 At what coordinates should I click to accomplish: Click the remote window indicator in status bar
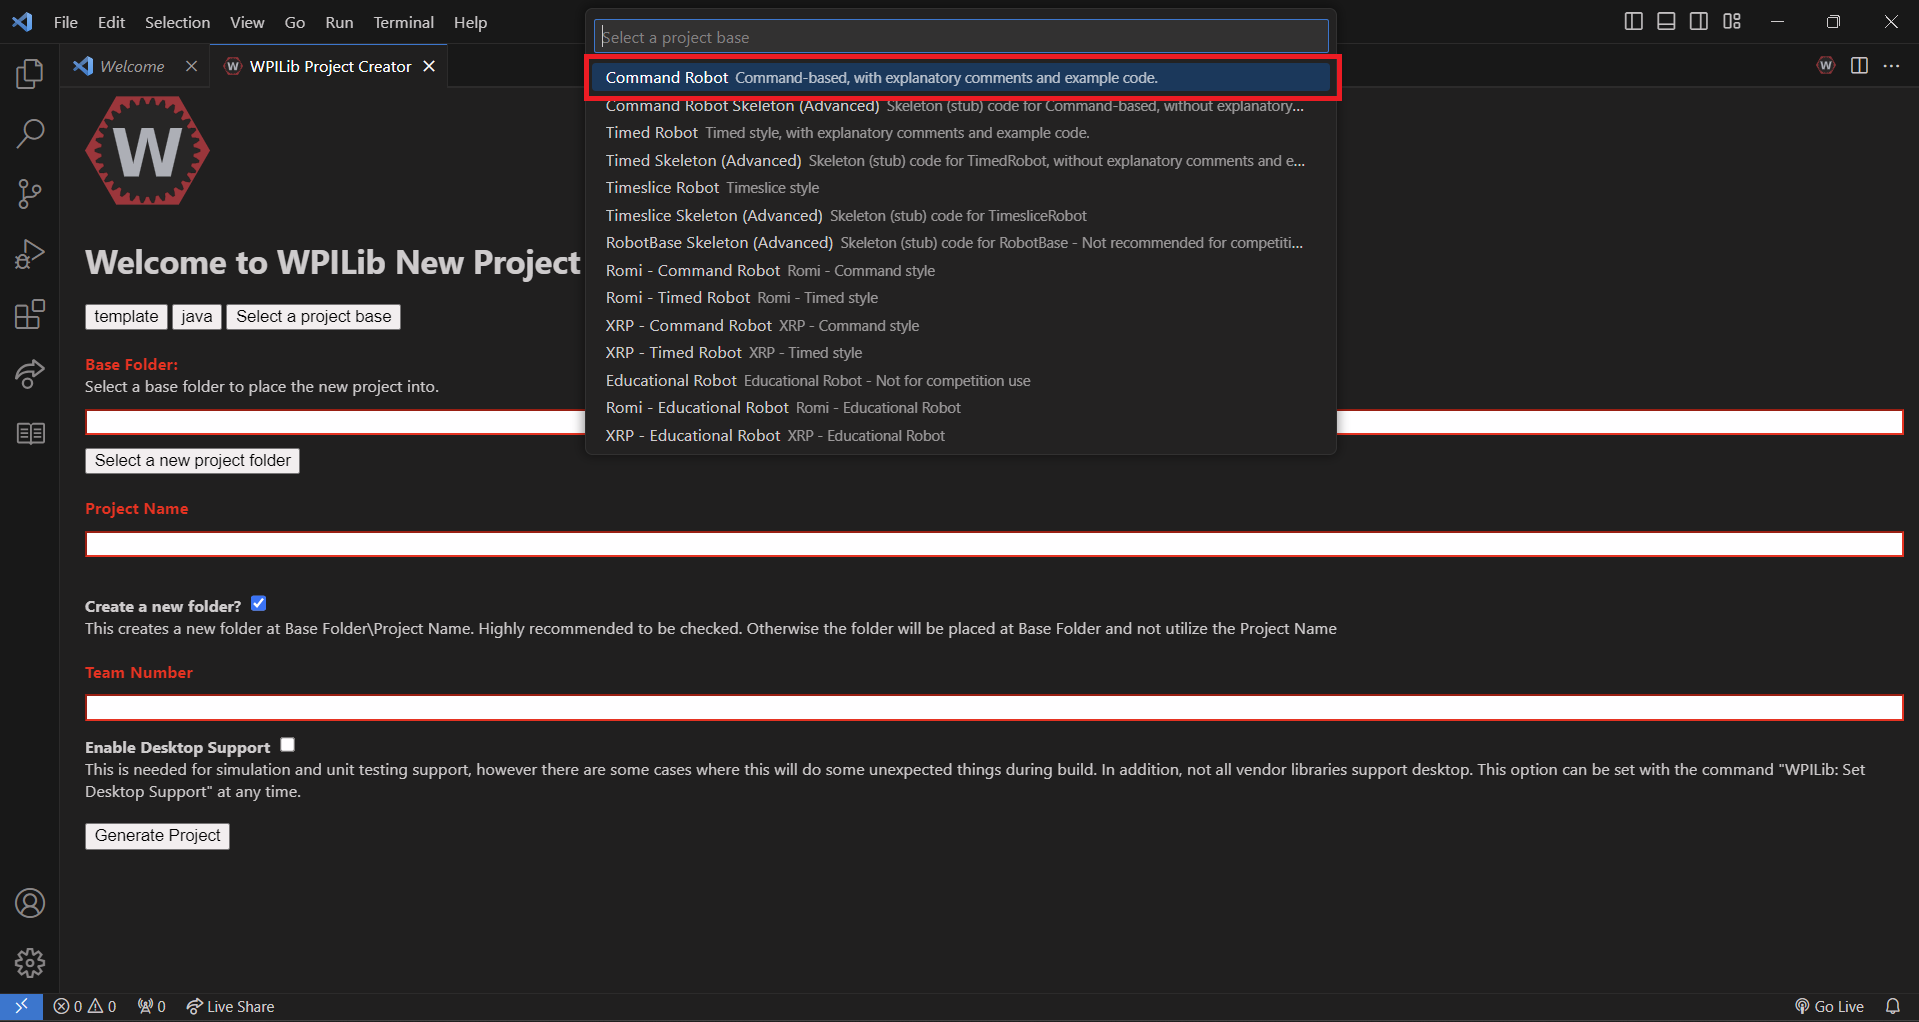pos(21,1006)
